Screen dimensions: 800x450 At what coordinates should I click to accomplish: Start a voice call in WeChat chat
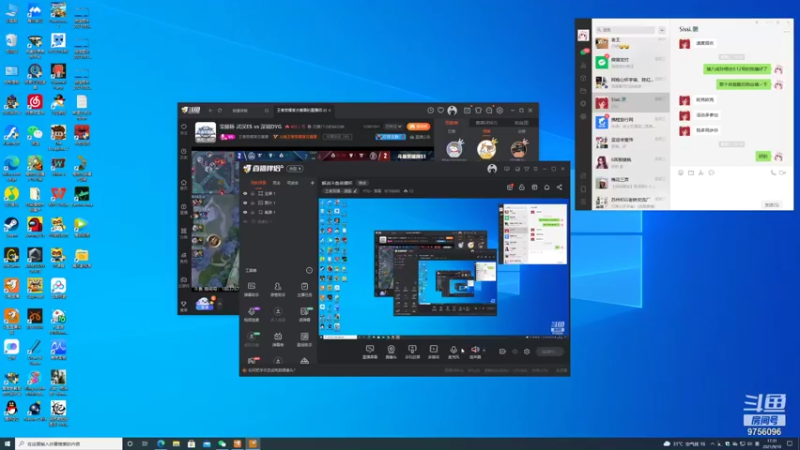pos(773,173)
